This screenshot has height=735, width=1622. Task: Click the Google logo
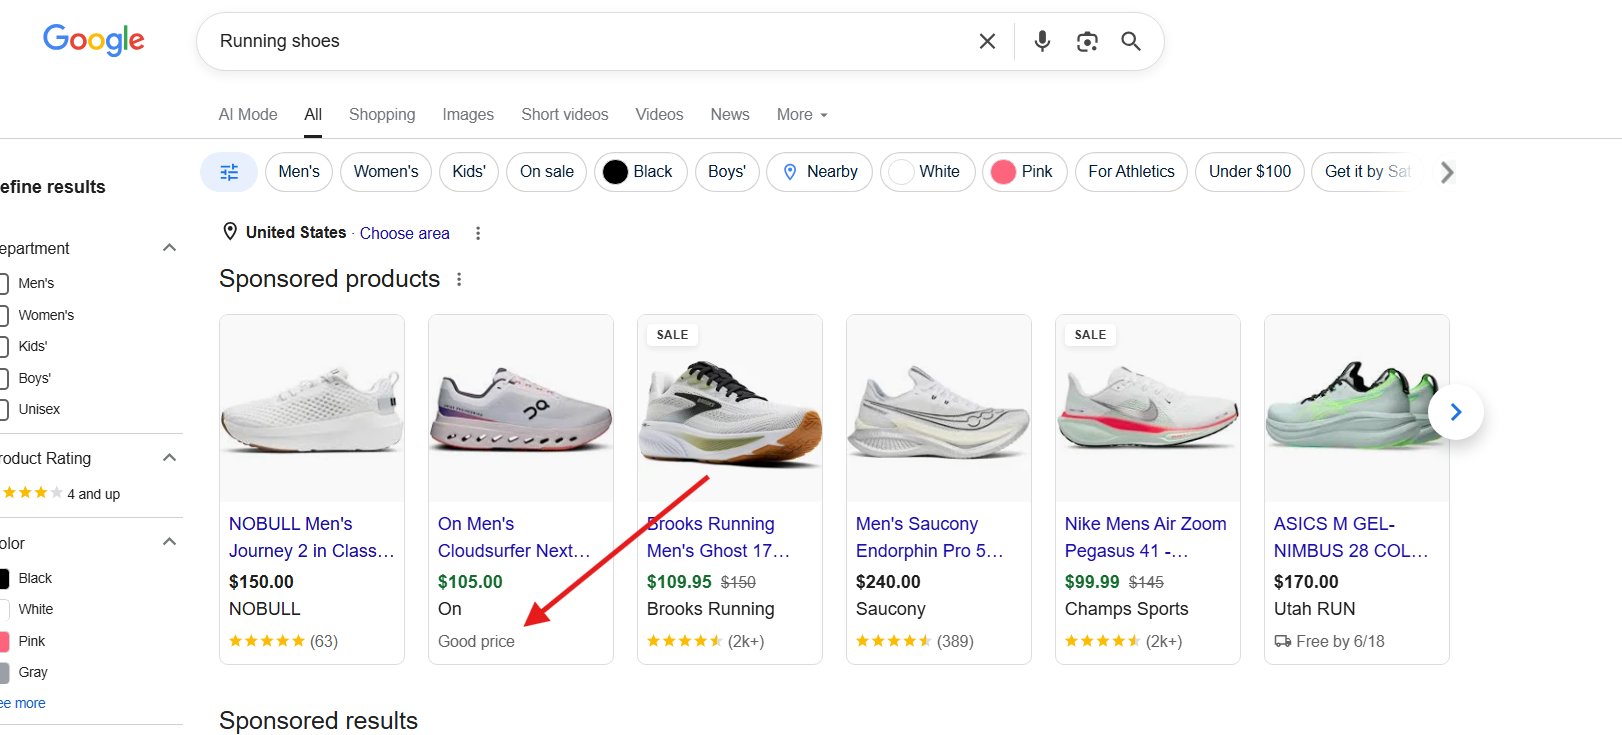pos(94,40)
